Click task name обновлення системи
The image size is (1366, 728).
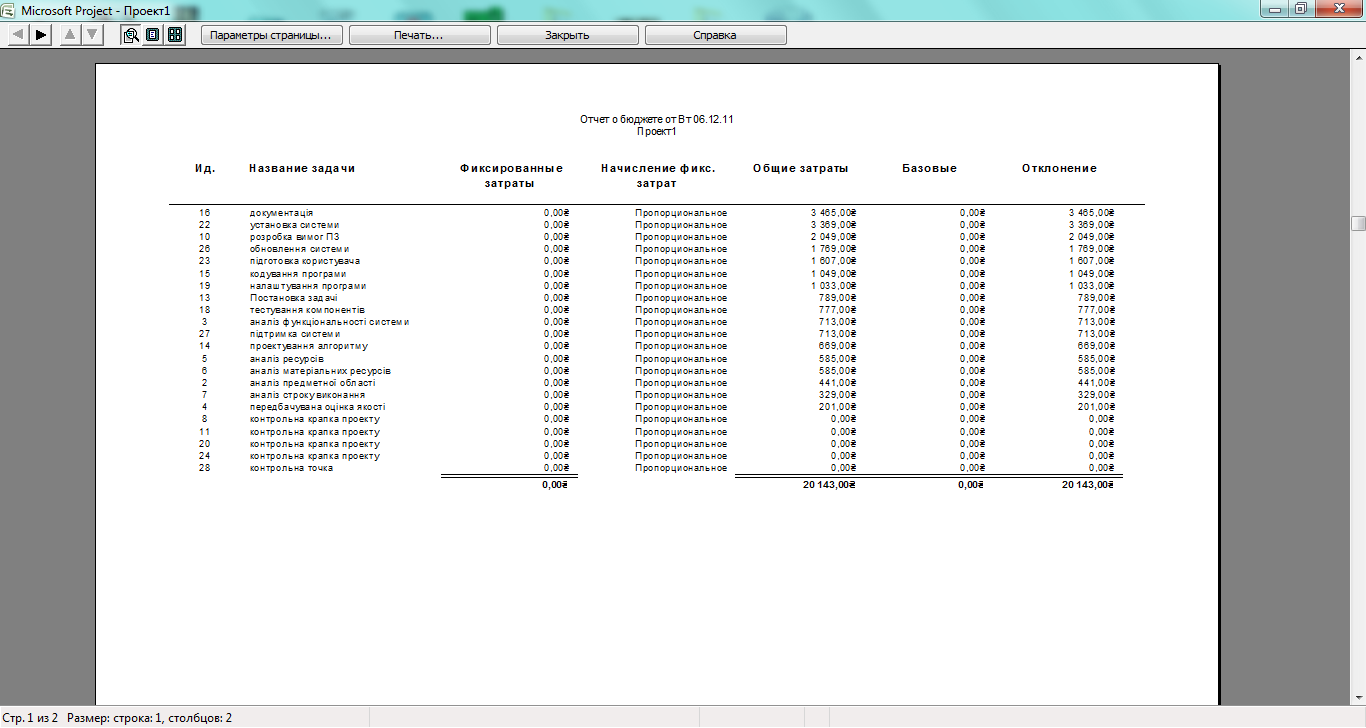point(299,249)
